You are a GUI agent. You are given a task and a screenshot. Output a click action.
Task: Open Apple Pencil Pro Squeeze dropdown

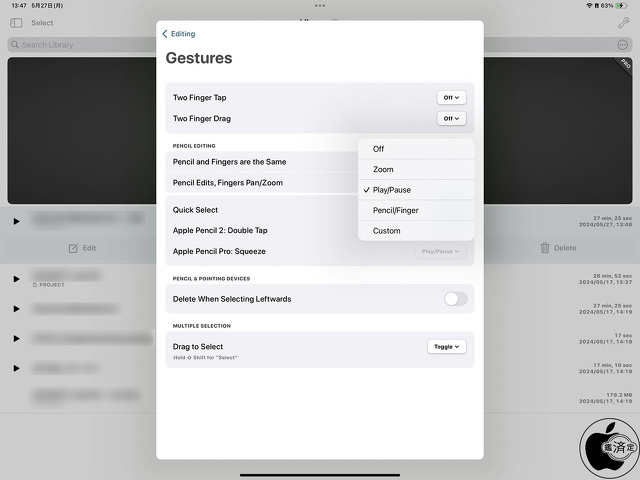point(440,251)
